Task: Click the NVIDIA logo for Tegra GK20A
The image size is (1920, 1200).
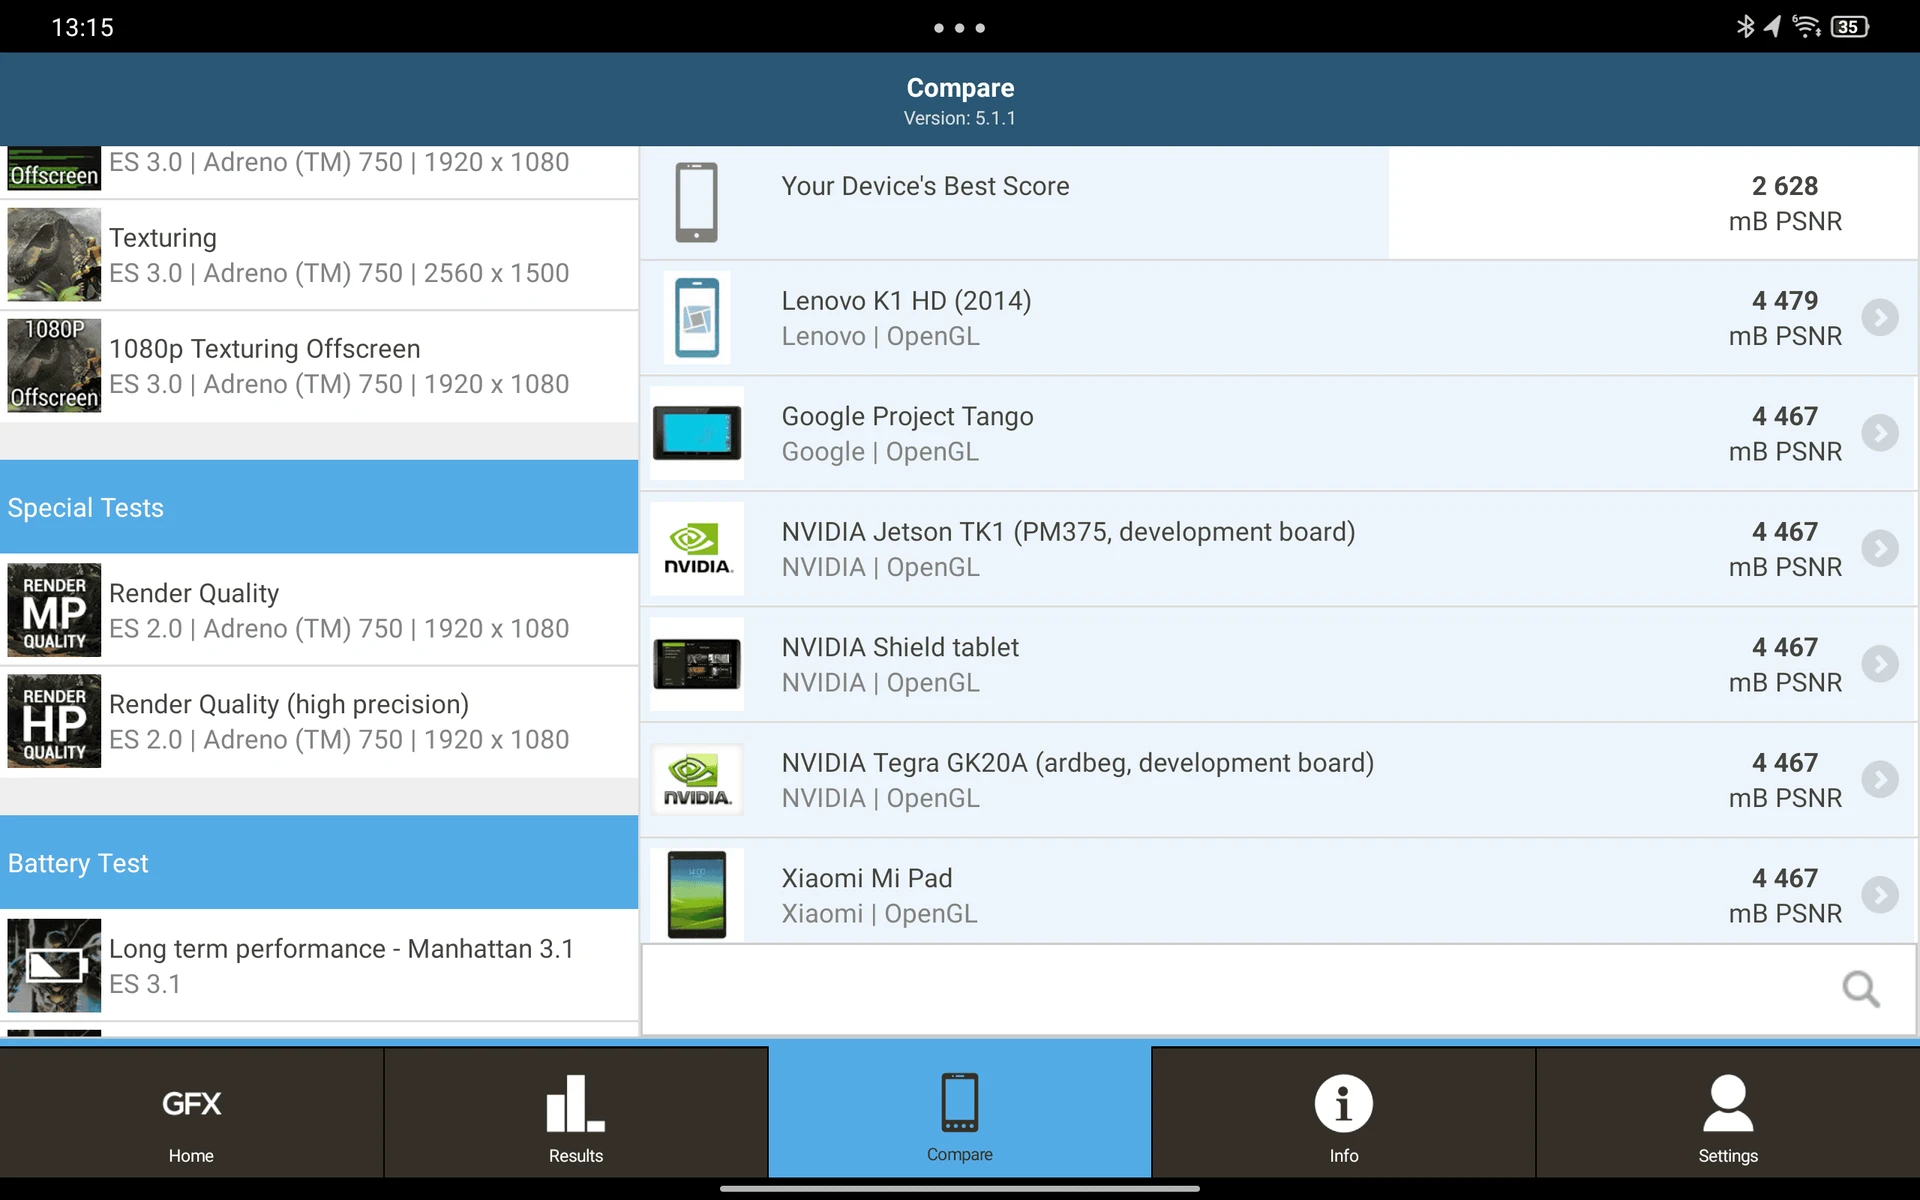Action: [x=697, y=780]
